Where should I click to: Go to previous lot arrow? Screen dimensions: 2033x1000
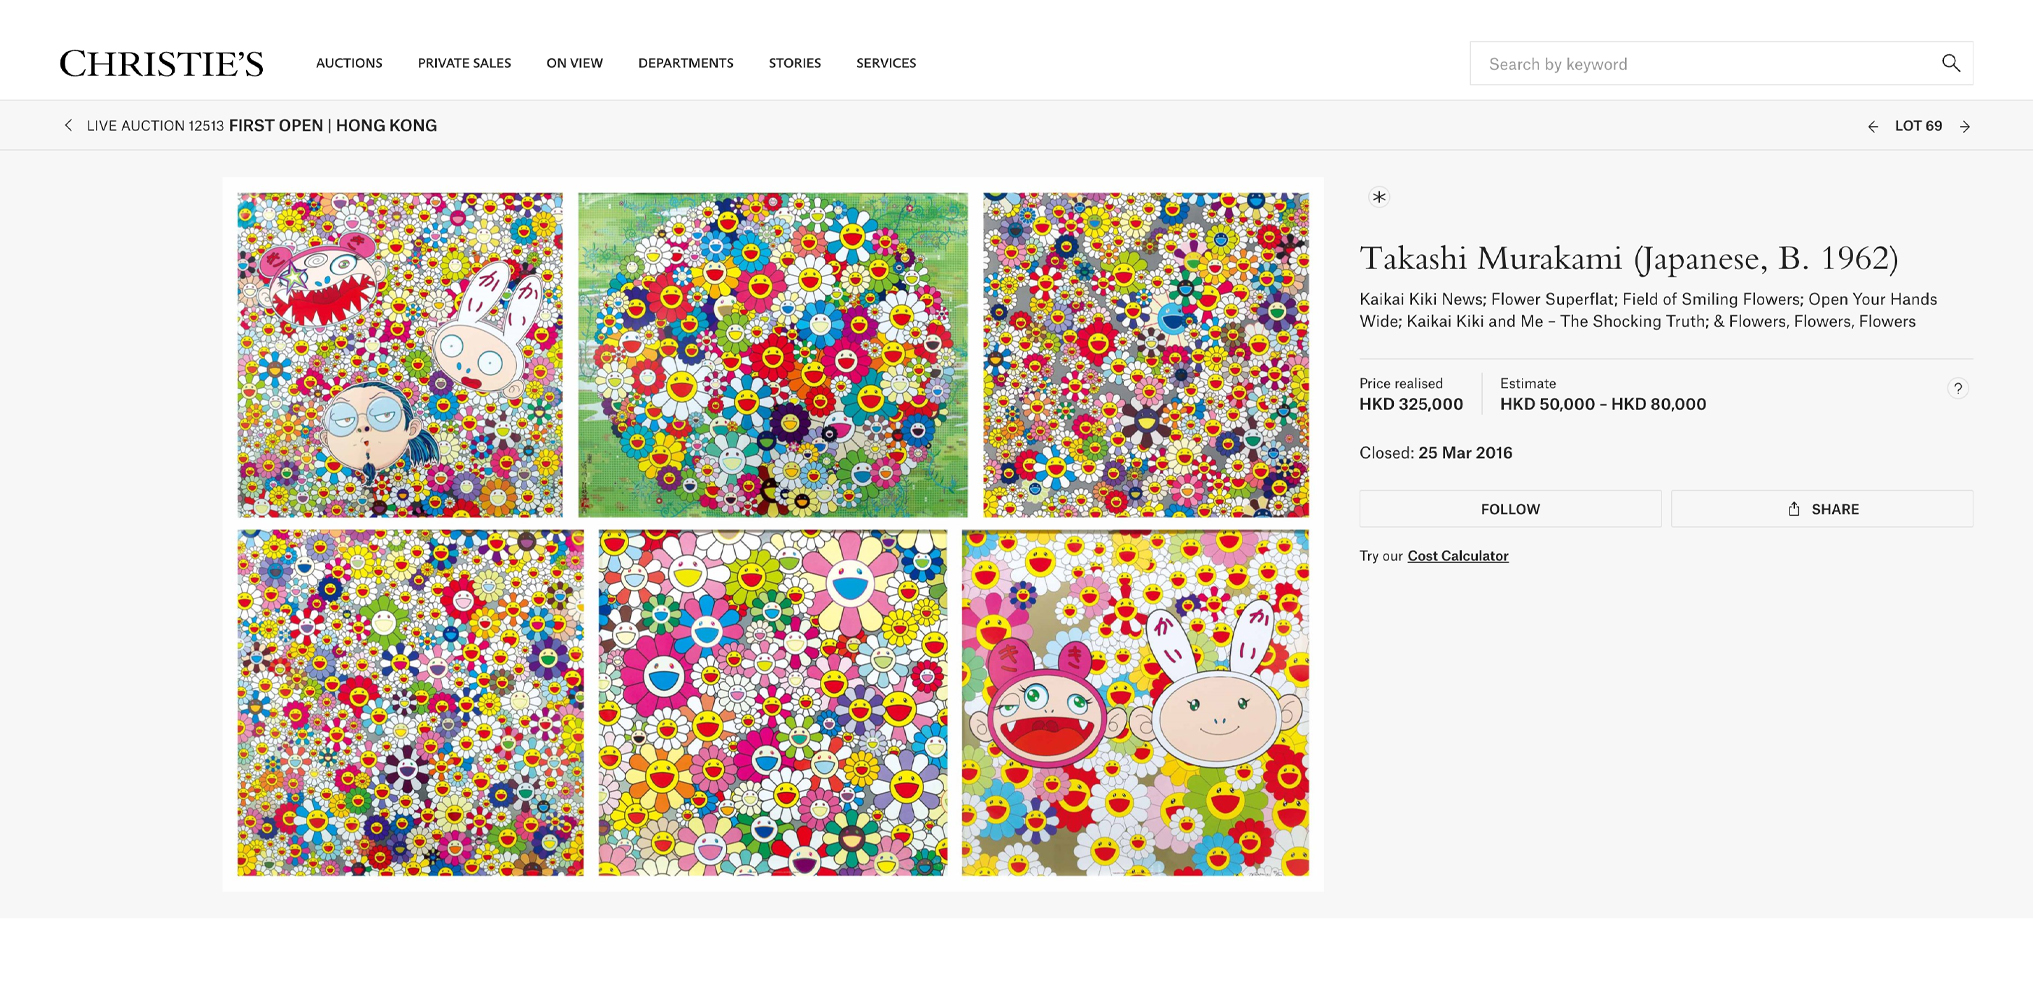pos(1873,126)
